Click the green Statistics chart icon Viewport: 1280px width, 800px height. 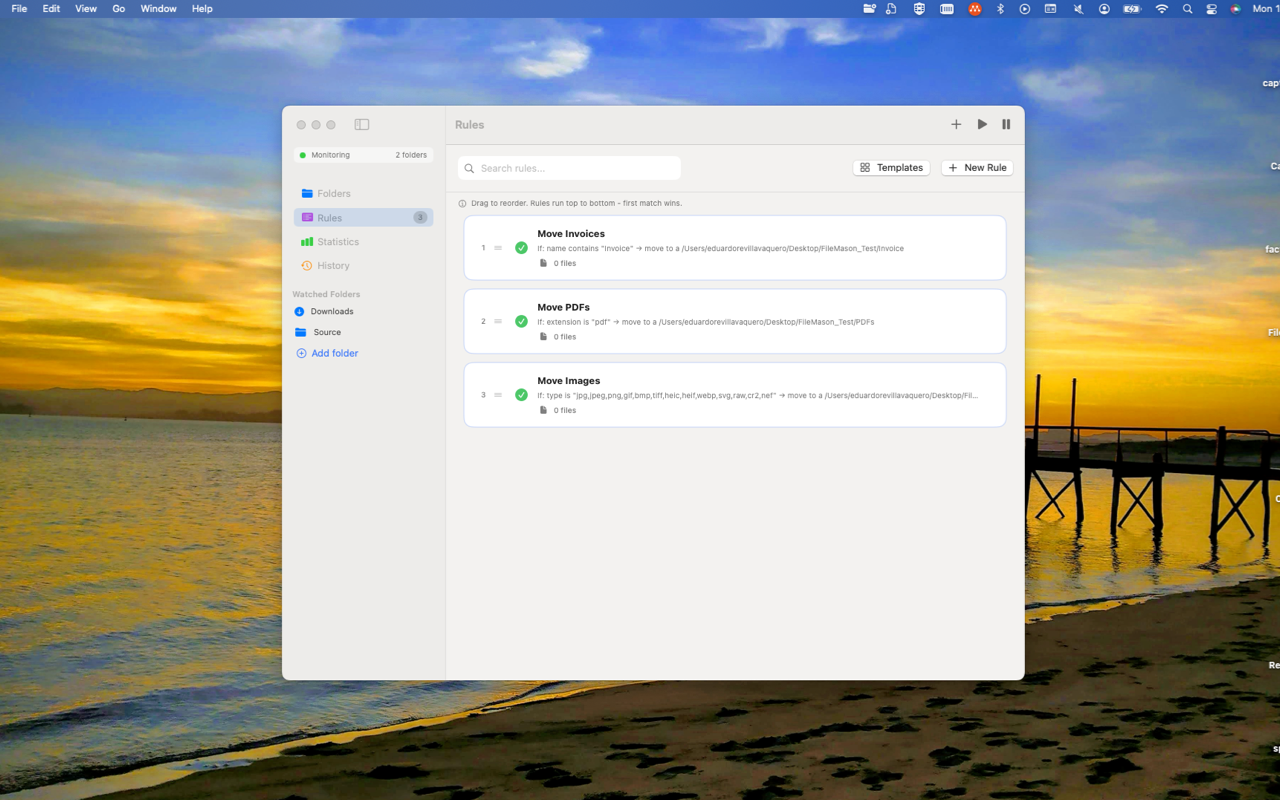(307, 241)
